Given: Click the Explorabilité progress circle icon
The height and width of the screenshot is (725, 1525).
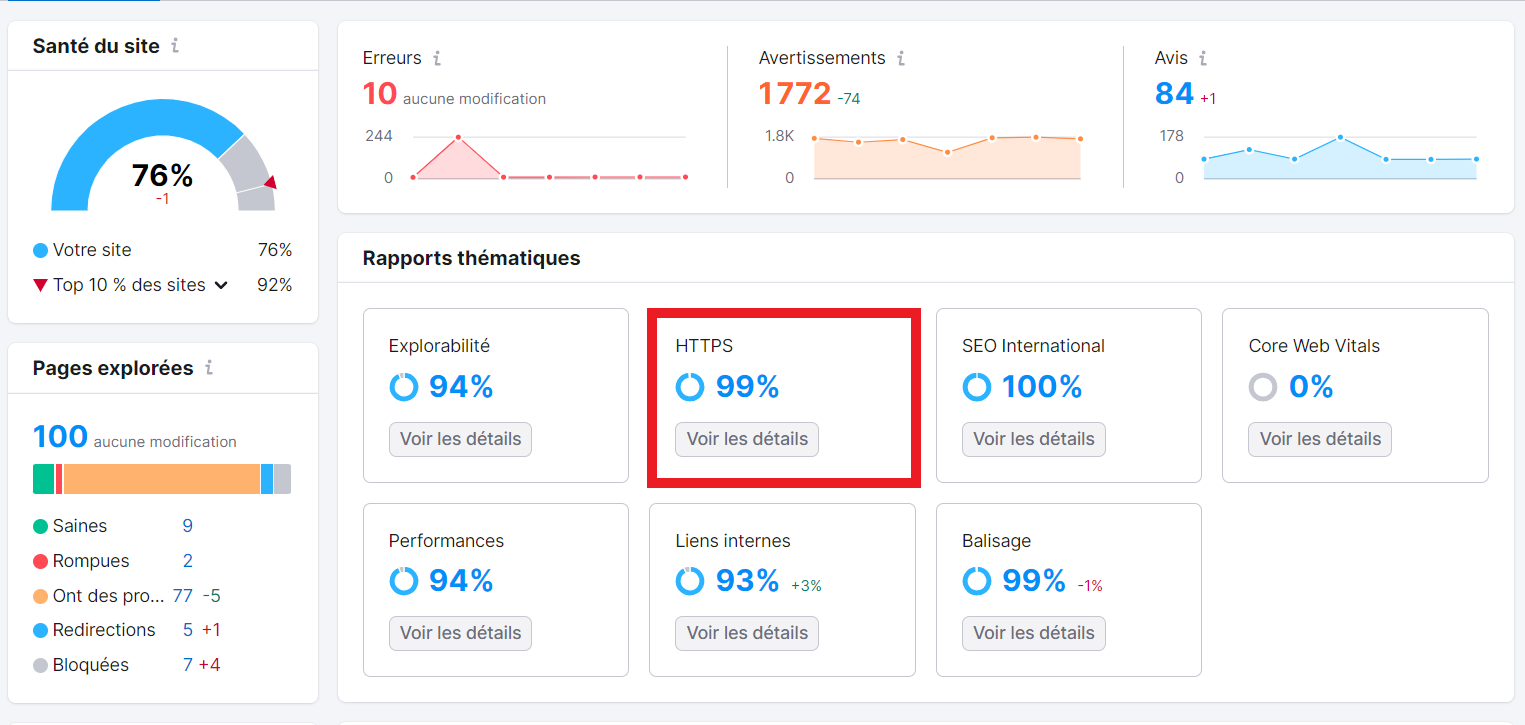Looking at the screenshot, I should point(404,387).
